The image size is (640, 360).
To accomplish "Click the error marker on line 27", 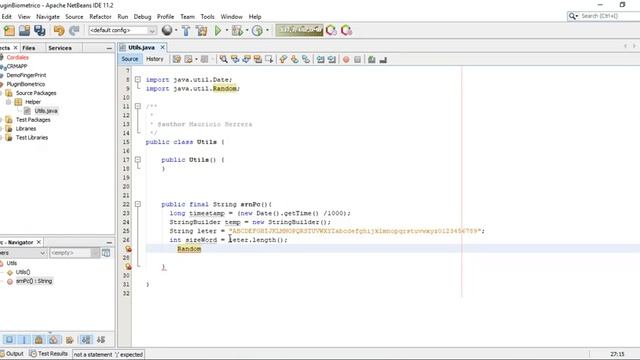I will pyautogui.click(x=128, y=249).
